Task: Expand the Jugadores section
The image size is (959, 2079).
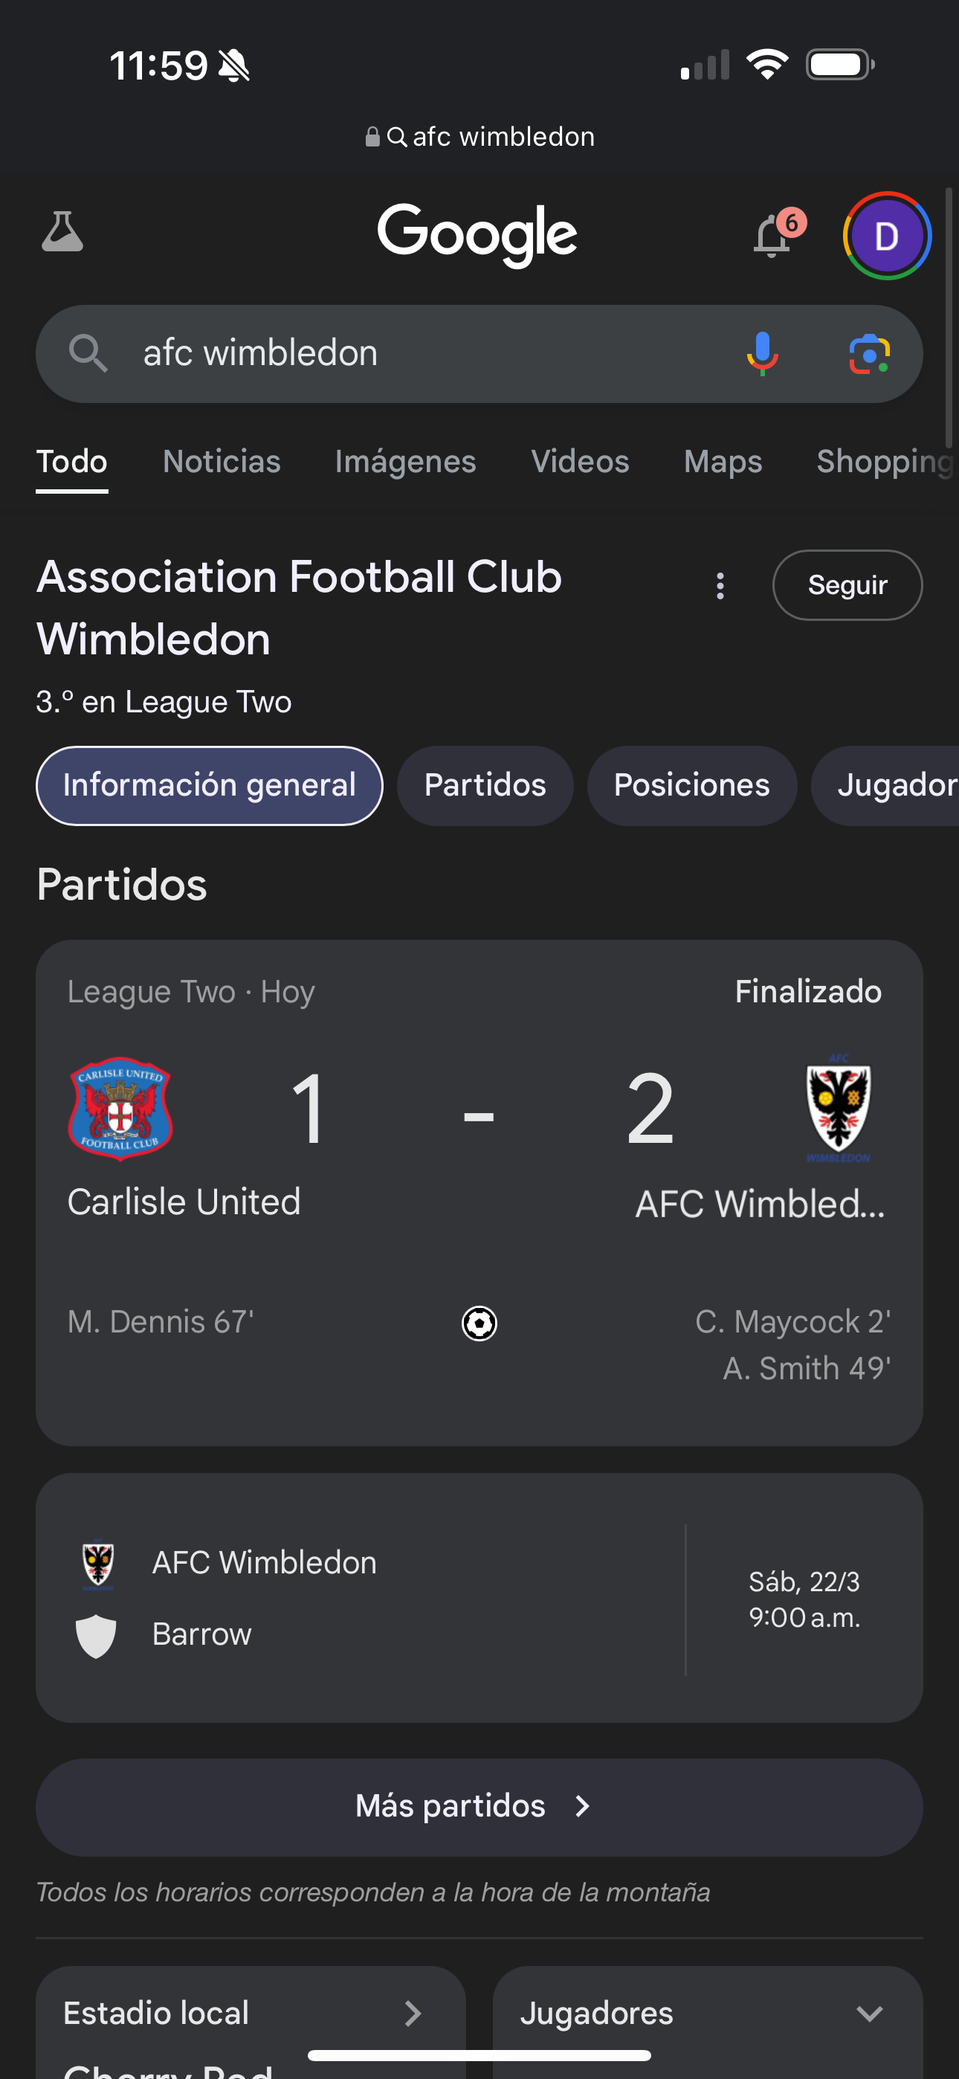Action: tap(708, 2013)
